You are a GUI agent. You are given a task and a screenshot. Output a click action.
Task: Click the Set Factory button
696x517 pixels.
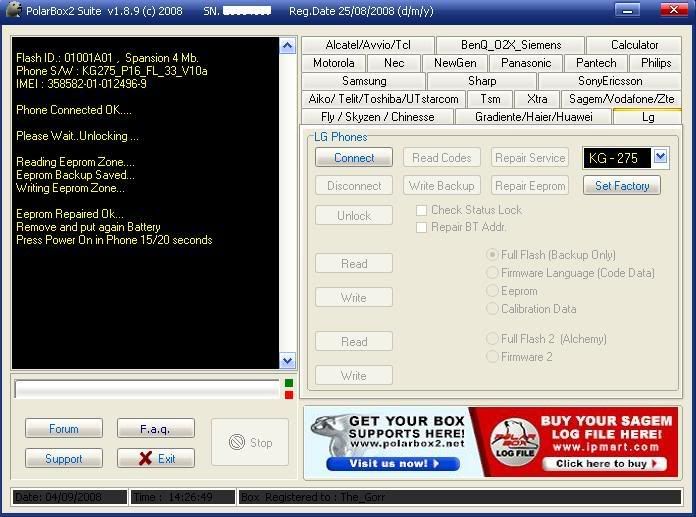(621, 185)
